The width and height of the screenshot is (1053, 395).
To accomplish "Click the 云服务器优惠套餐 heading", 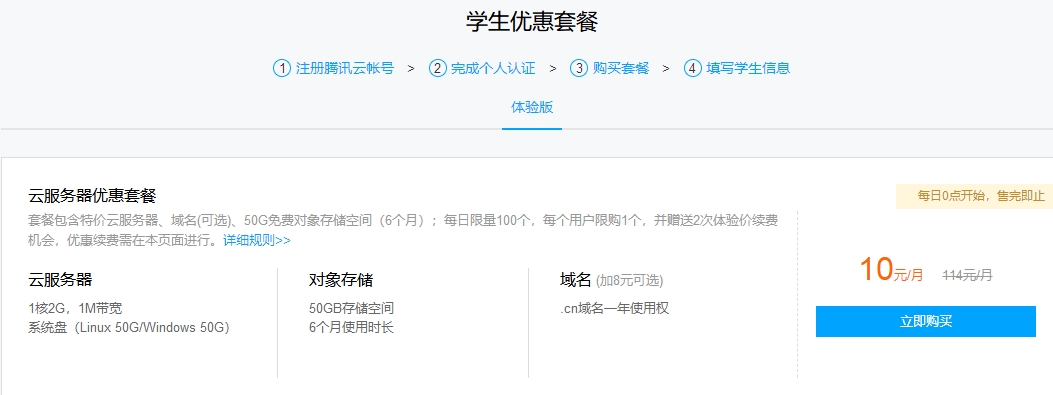I will tap(92, 196).
